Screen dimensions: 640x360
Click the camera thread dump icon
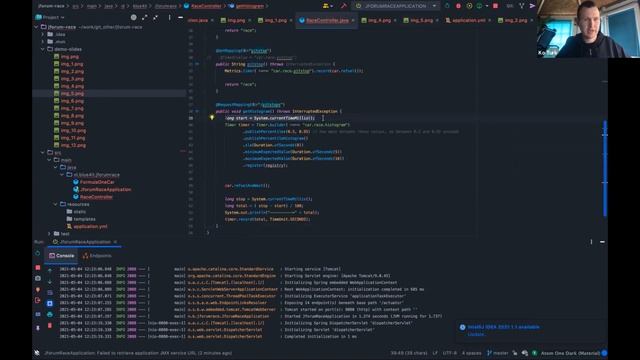(x=38, y=278)
